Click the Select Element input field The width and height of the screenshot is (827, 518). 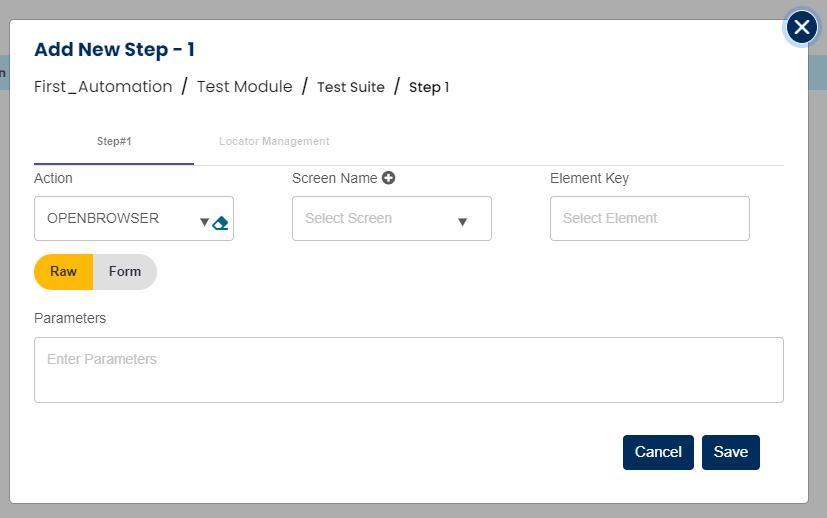[649, 218]
